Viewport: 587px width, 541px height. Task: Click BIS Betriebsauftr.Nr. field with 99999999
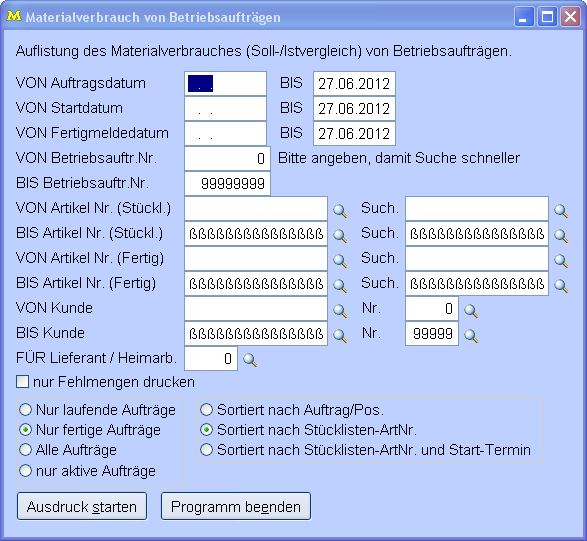pos(227,183)
